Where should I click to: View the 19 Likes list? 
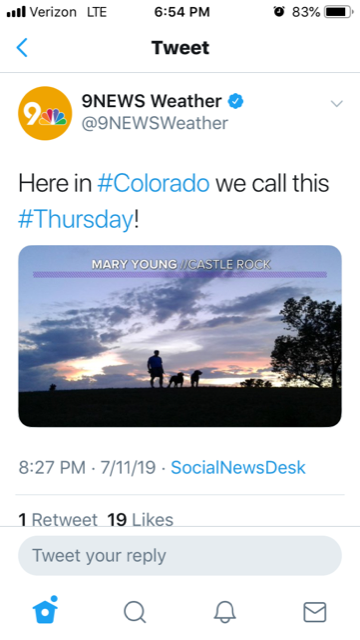click(x=140, y=519)
